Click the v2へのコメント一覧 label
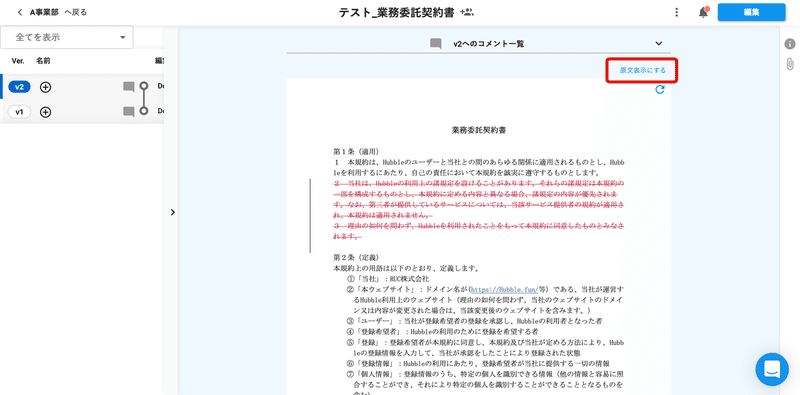This screenshot has width=800, height=395. [488, 44]
